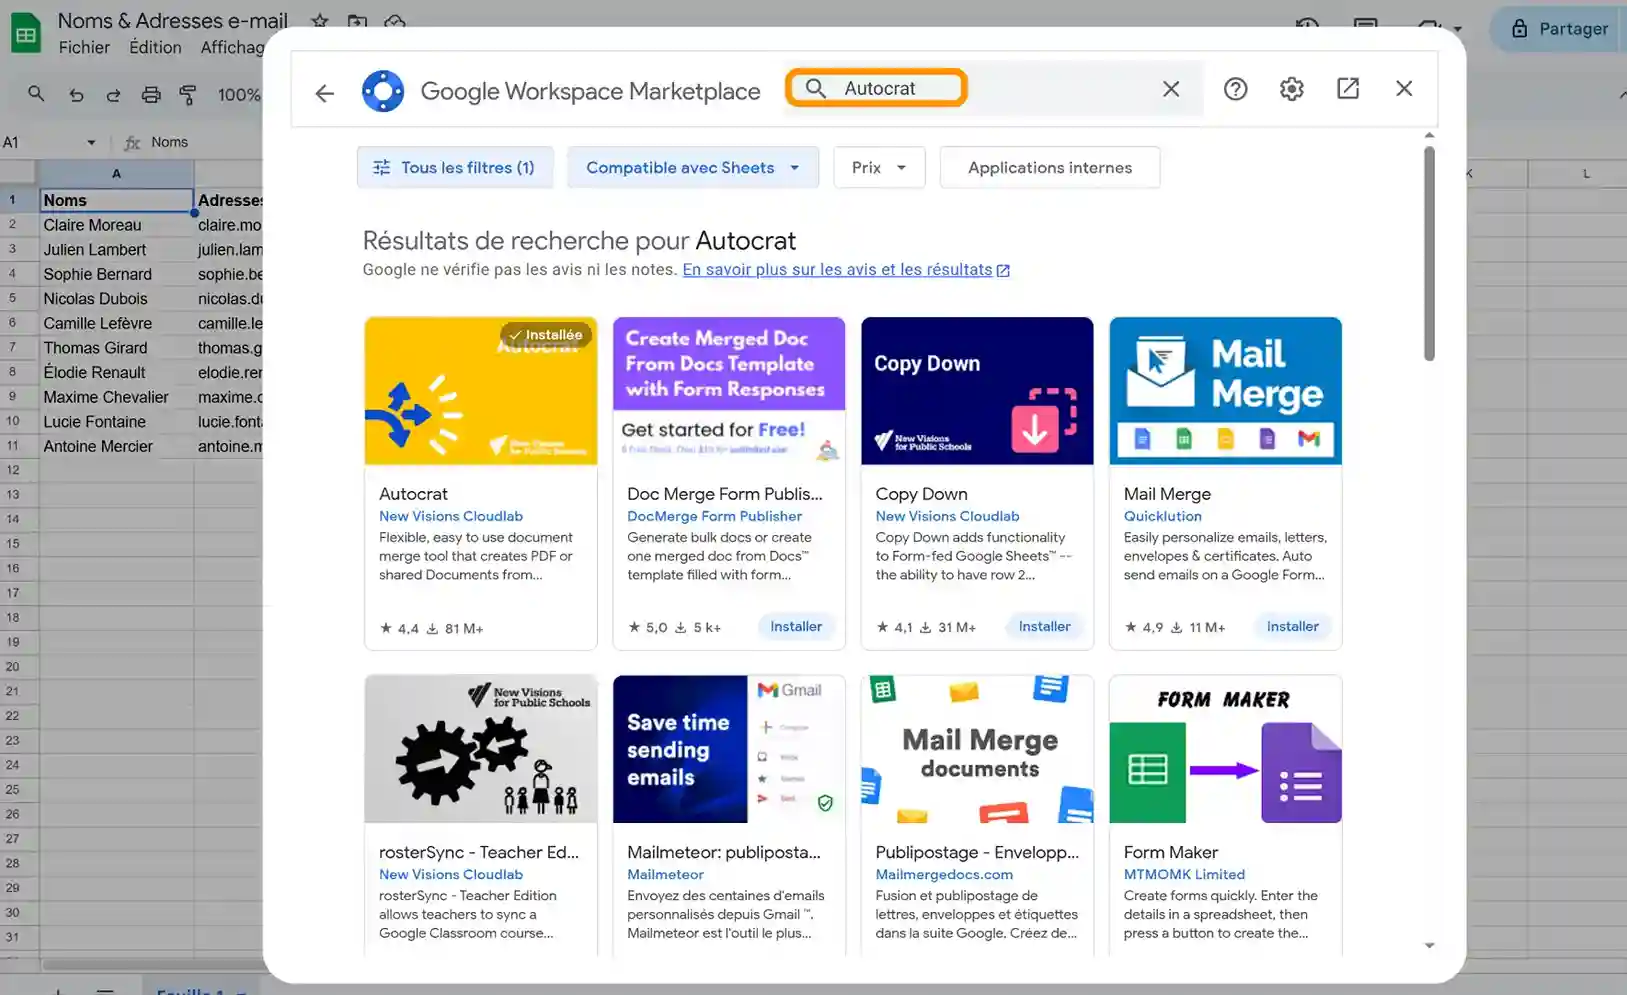
Task: Open Mailmeteor developer link
Action: coord(665,874)
